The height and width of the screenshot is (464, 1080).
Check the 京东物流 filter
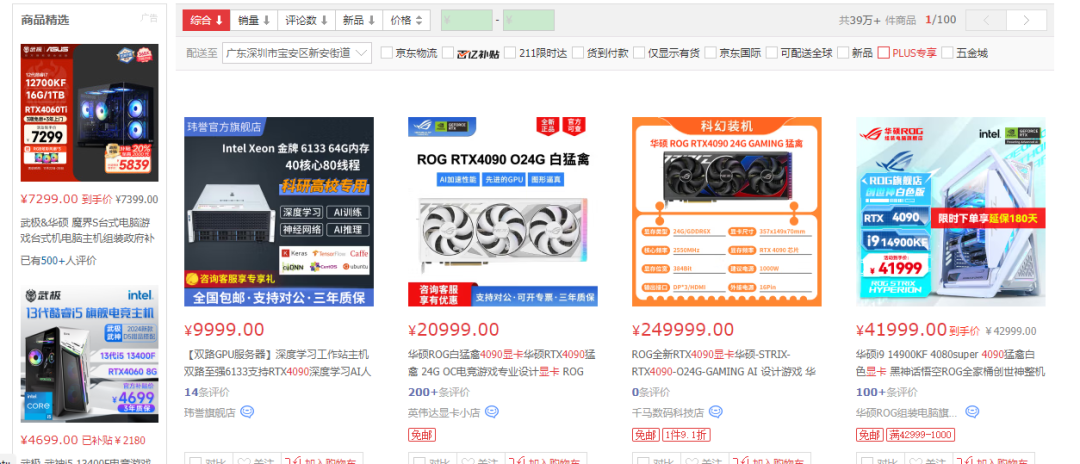click(387, 52)
